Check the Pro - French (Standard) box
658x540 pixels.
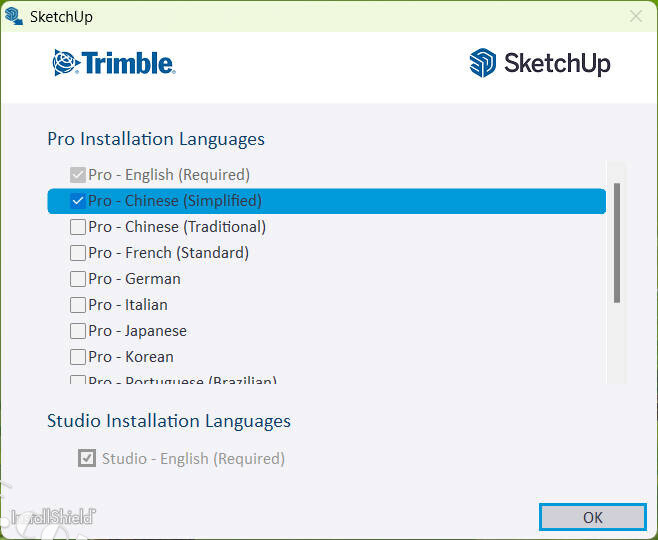78,253
